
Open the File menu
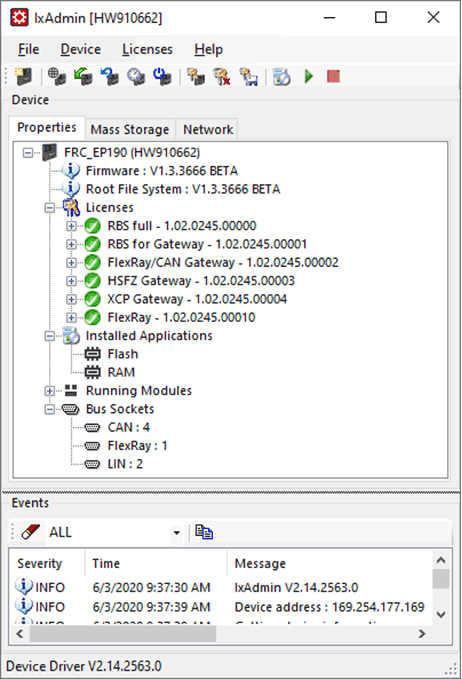[x=29, y=49]
